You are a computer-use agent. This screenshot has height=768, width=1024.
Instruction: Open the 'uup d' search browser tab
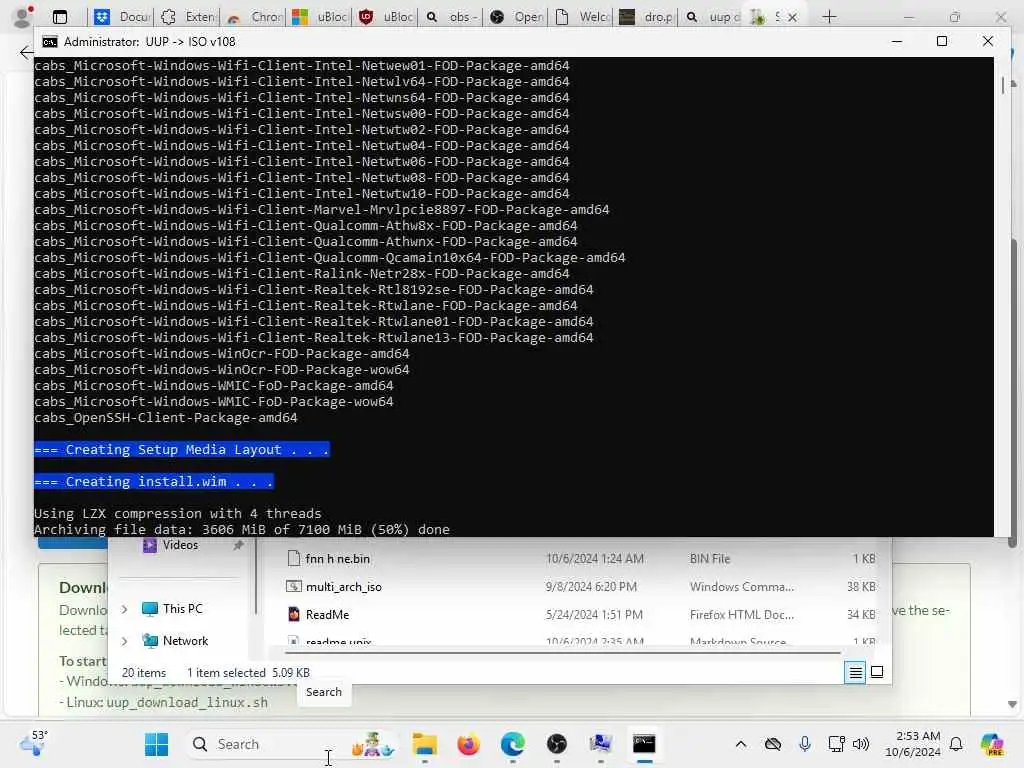[712, 17]
